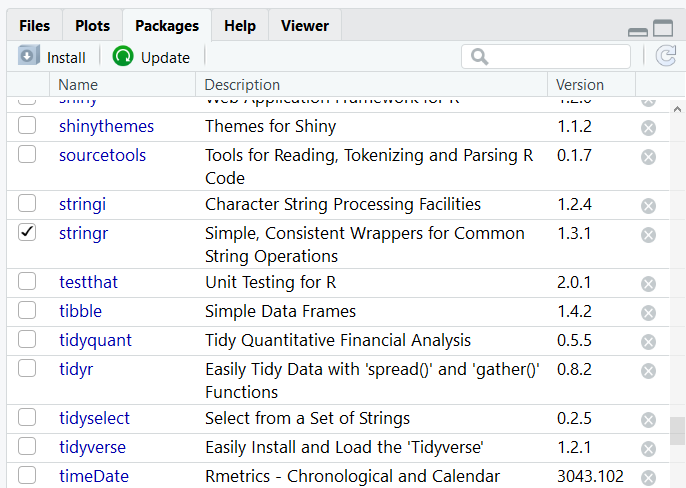Open the tidyselect package link
Screen dimensions: 686x488
point(94,418)
